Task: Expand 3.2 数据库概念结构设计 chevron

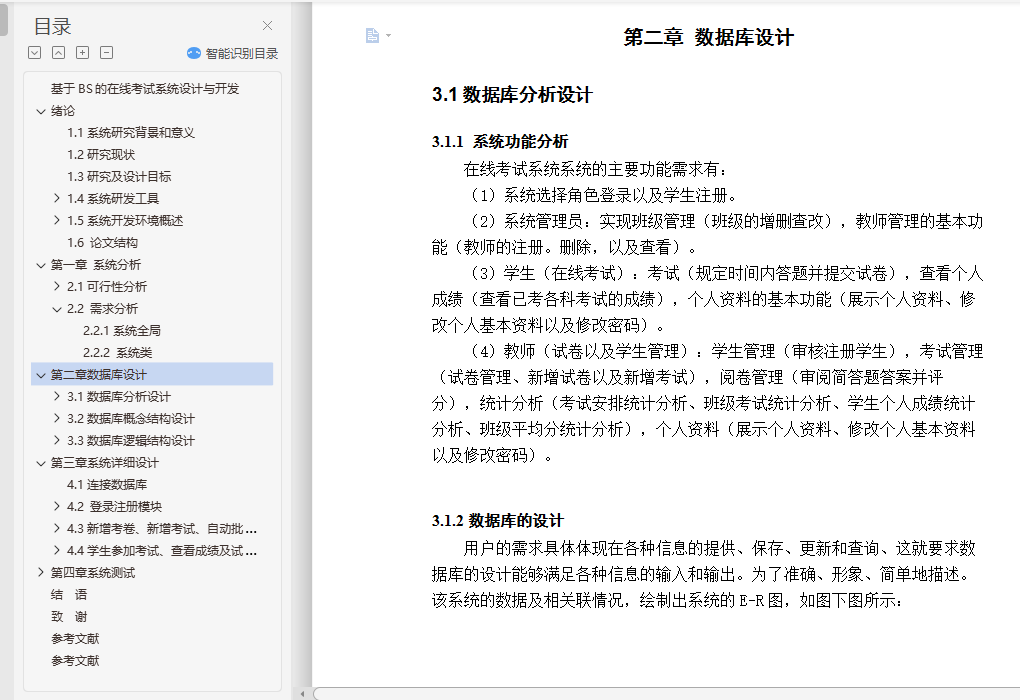Action: tap(57, 418)
